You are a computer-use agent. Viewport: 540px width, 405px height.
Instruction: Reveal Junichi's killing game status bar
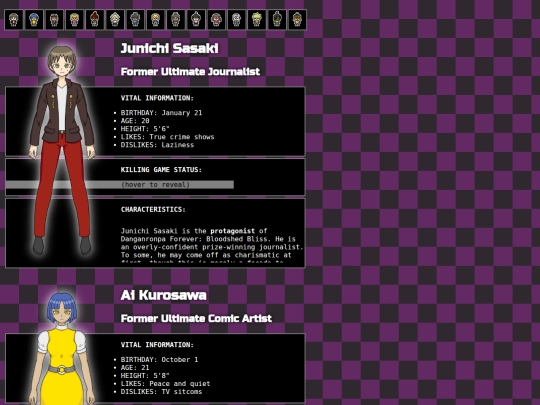[120, 185]
